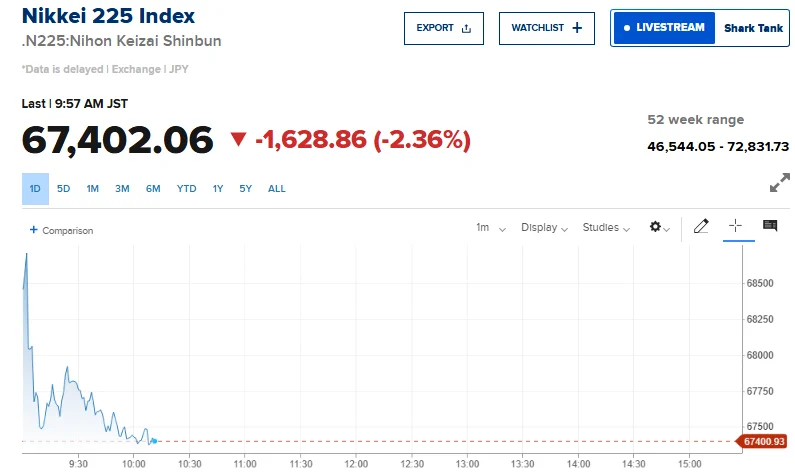Image resolution: width=795 pixels, height=475 pixels.
Task: Expand the Studies dropdown menu
Action: [x=606, y=228]
